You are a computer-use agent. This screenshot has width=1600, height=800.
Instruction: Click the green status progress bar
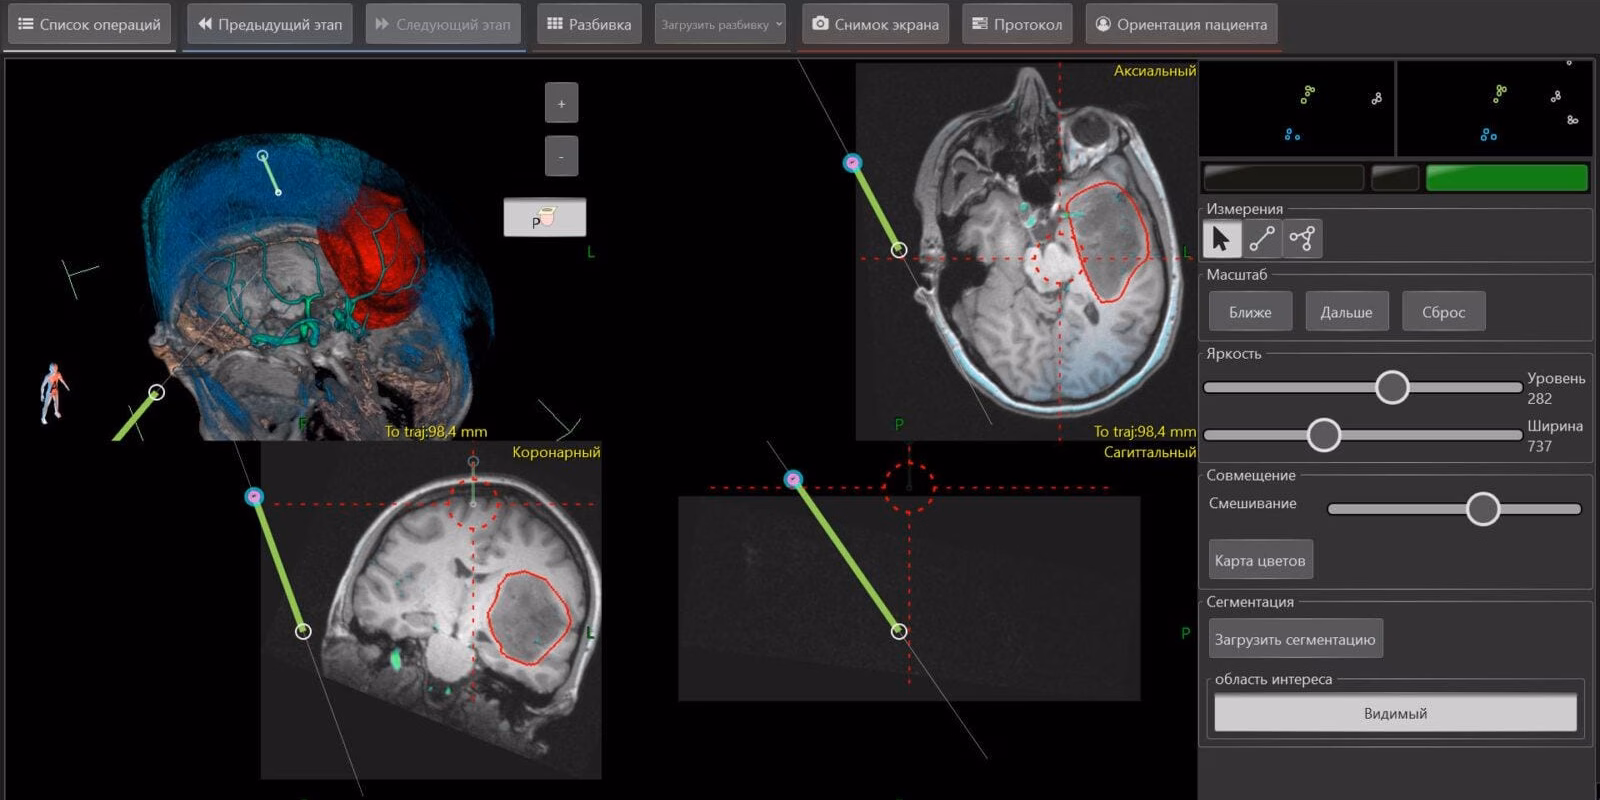click(1506, 178)
